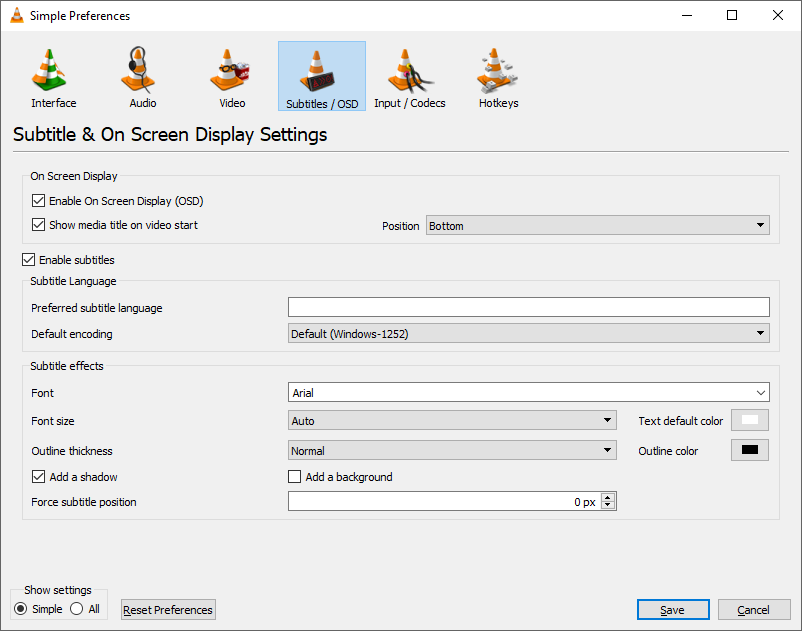Pick the Text default color swatch
The height and width of the screenshot is (631, 802).
(x=749, y=421)
